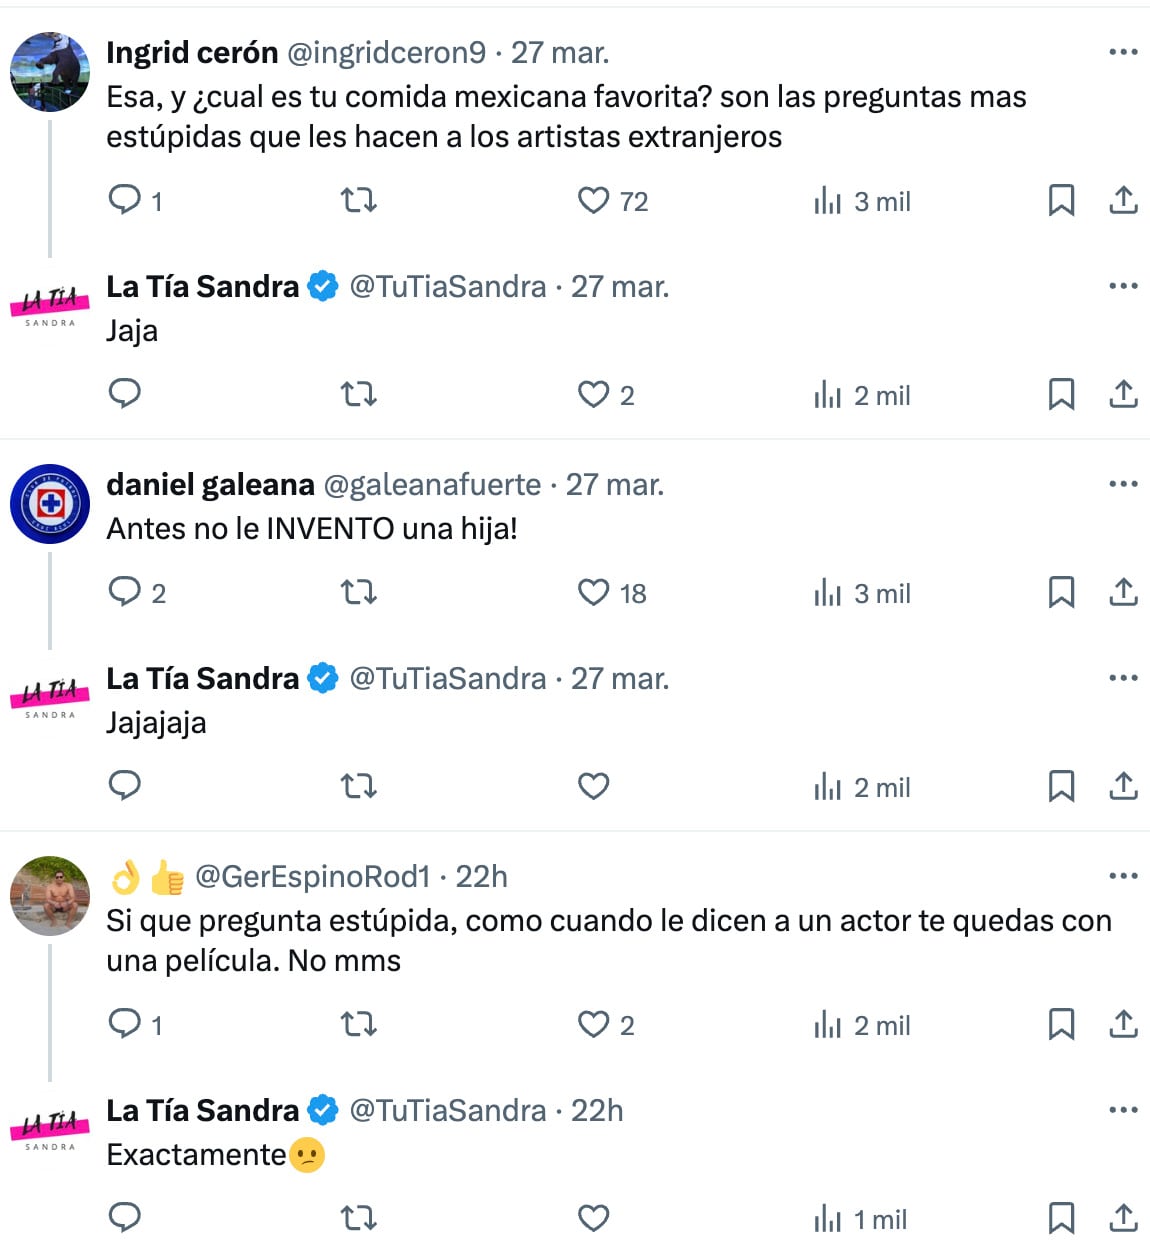Image resolution: width=1150 pixels, height=1254 pixels.
Task: Open La Tía Sandra's profile name
Action: pyautogui.click(x=200, y=286)
